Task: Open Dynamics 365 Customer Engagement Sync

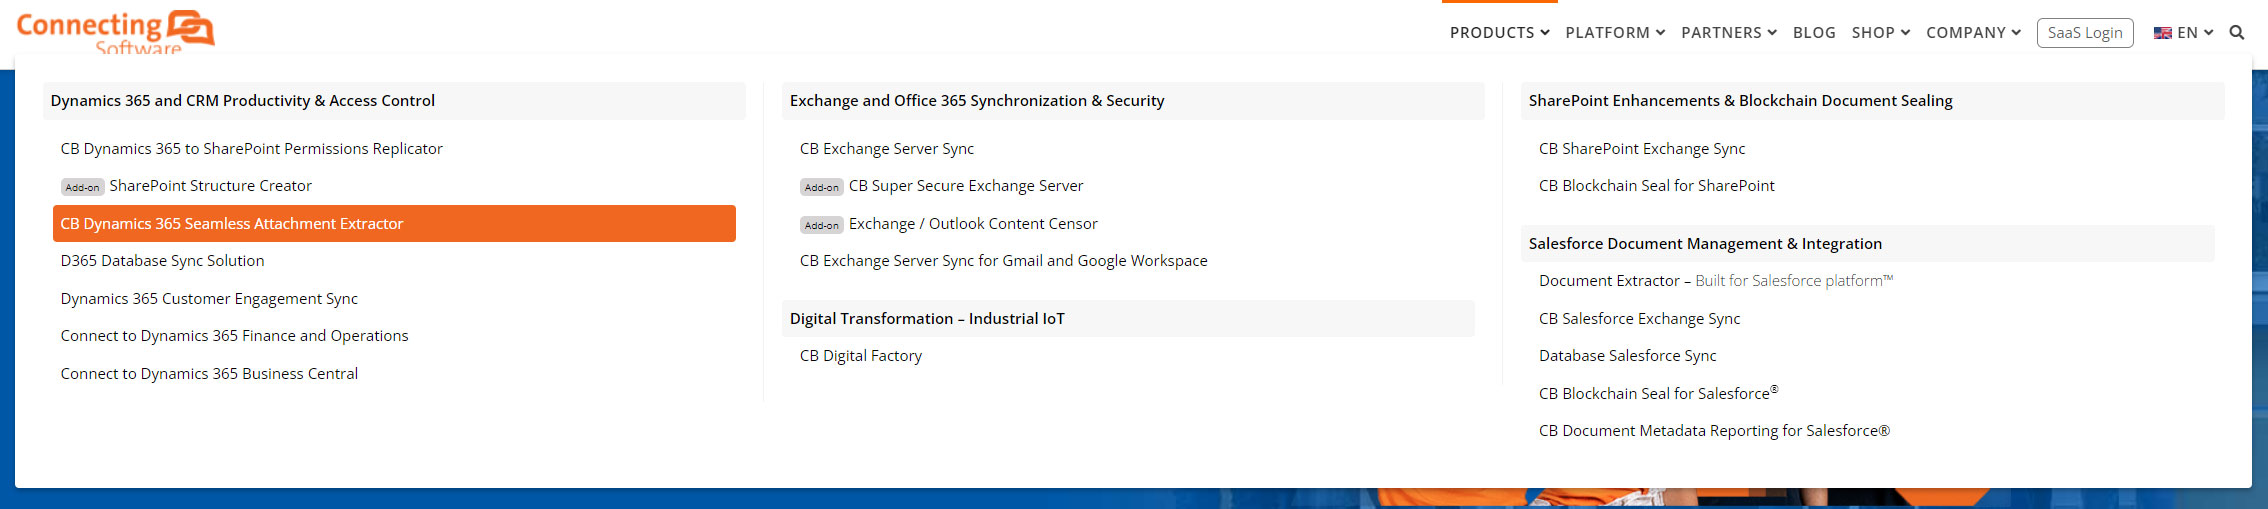Action: 209,298
